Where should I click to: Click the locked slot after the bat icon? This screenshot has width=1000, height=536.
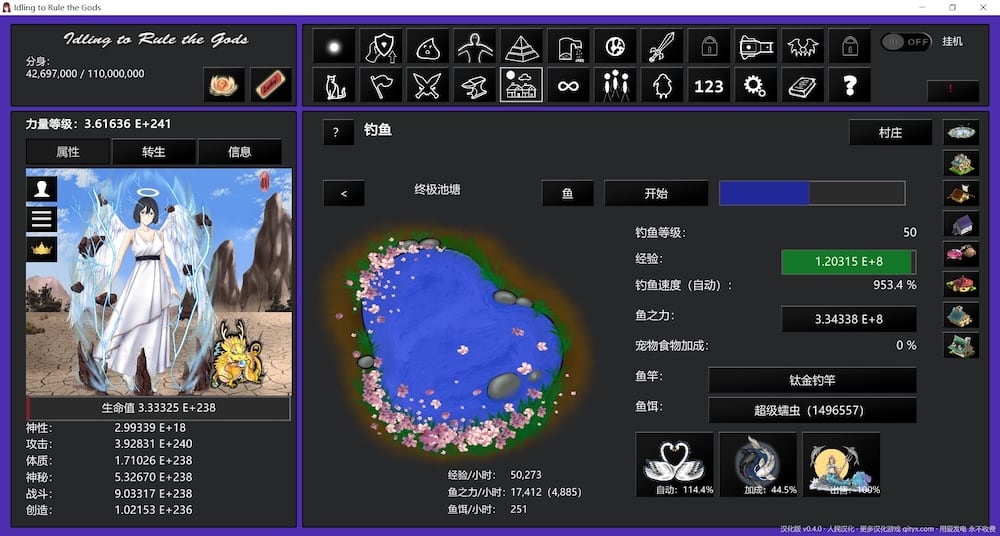849,46
